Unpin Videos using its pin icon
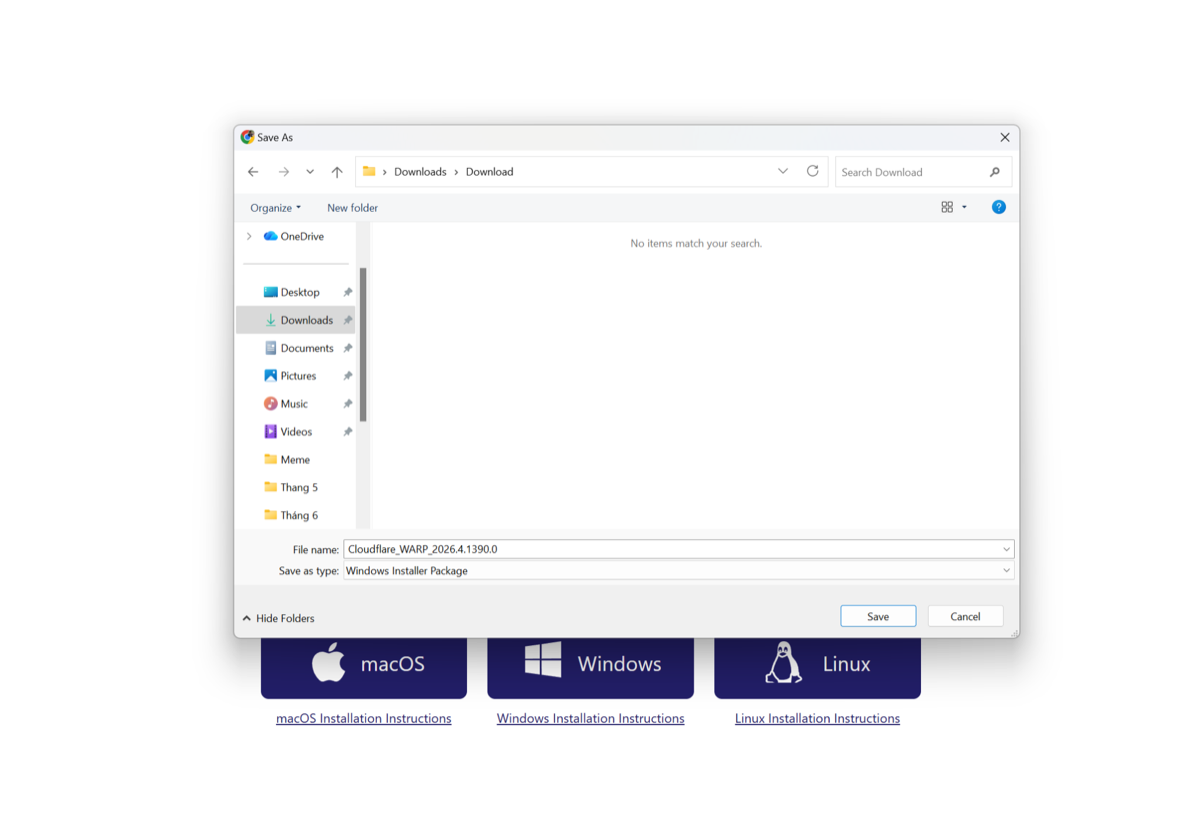The height and width of the screenshot is (836, 1200). pos(347,432)
